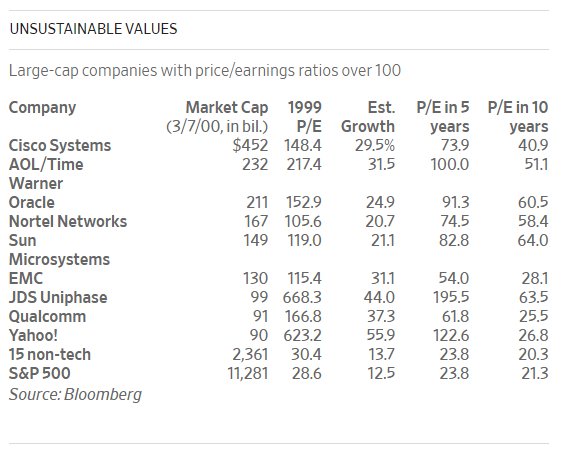This screenshot has height=458, width=562.
Task: Click the Yahoo! company name
Action: [33, 335]
